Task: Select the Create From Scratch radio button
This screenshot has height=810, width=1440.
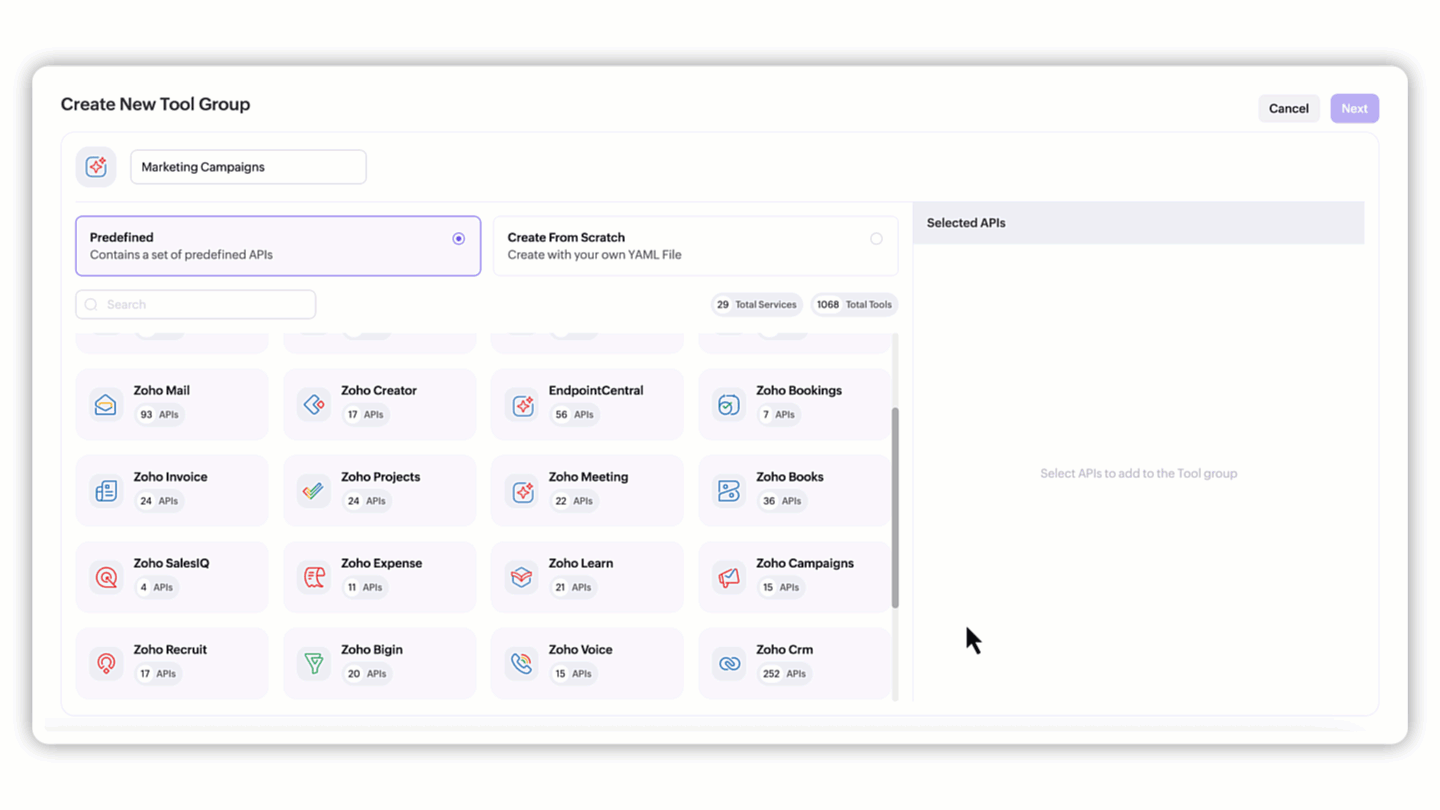Action: point(876,239)
